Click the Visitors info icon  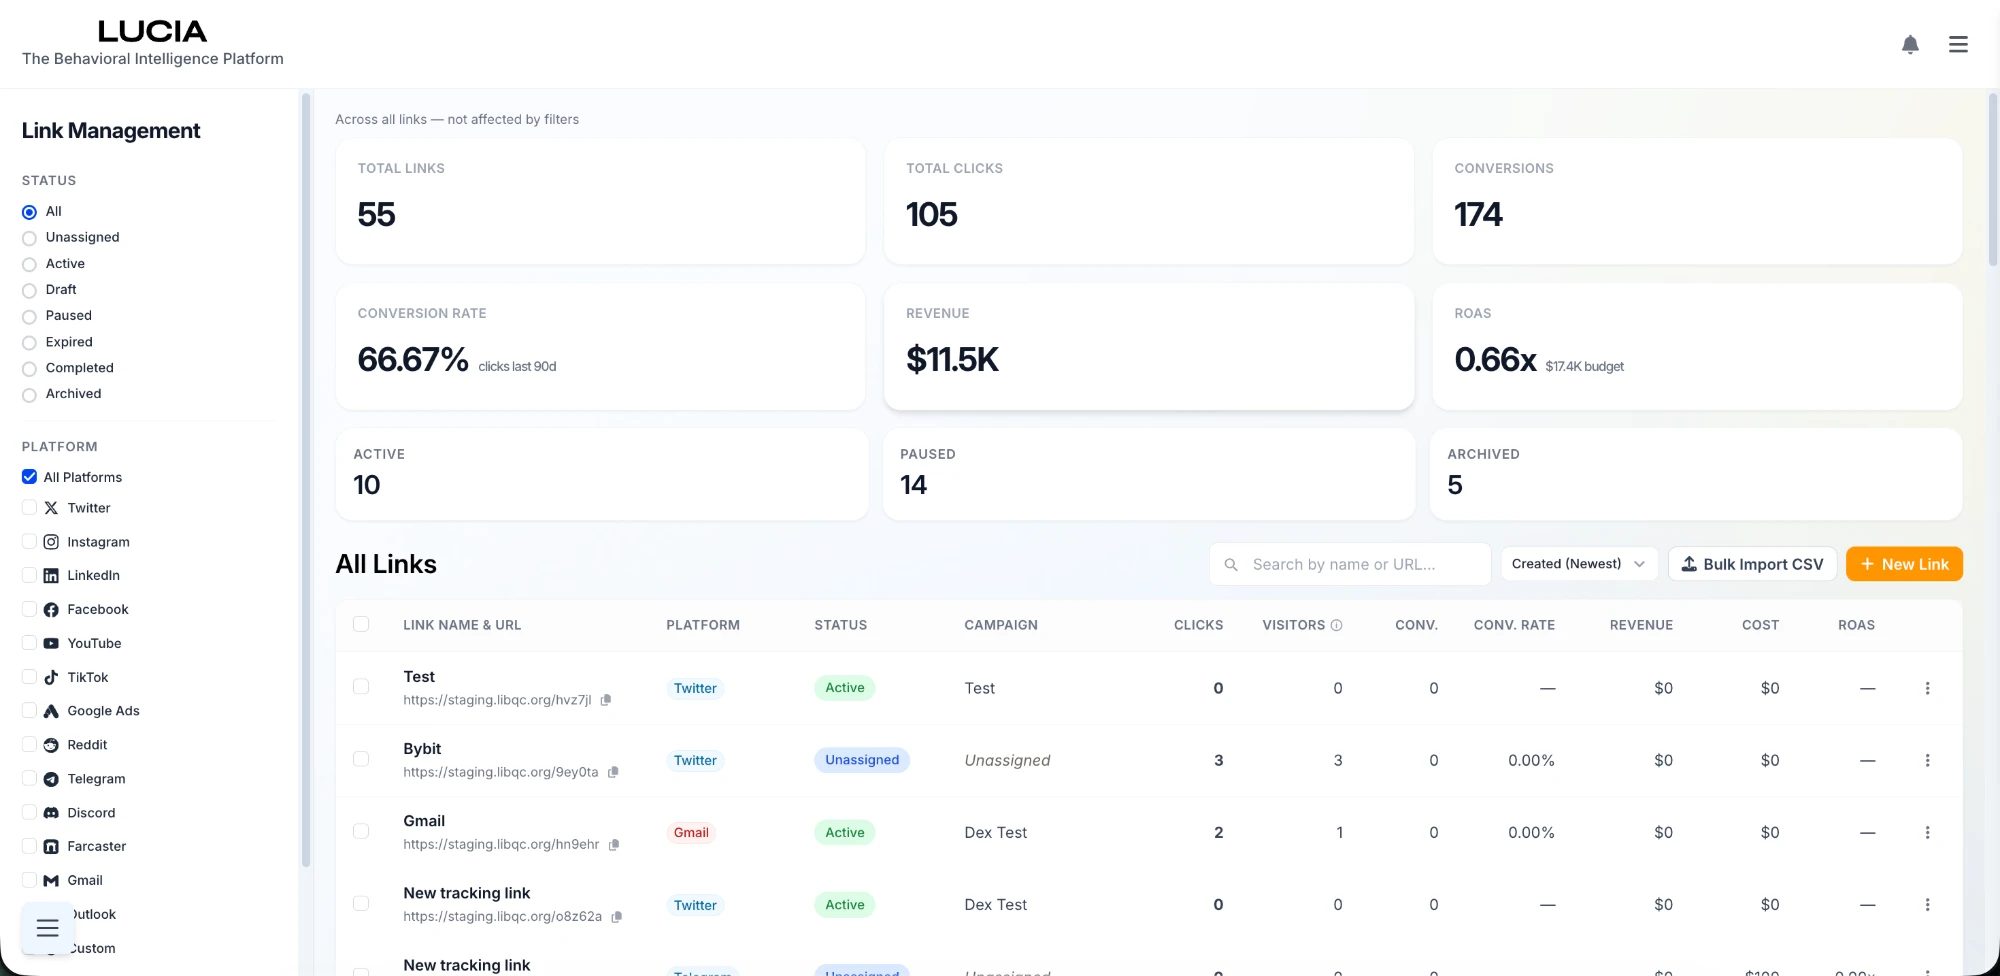pos(1336,625)
